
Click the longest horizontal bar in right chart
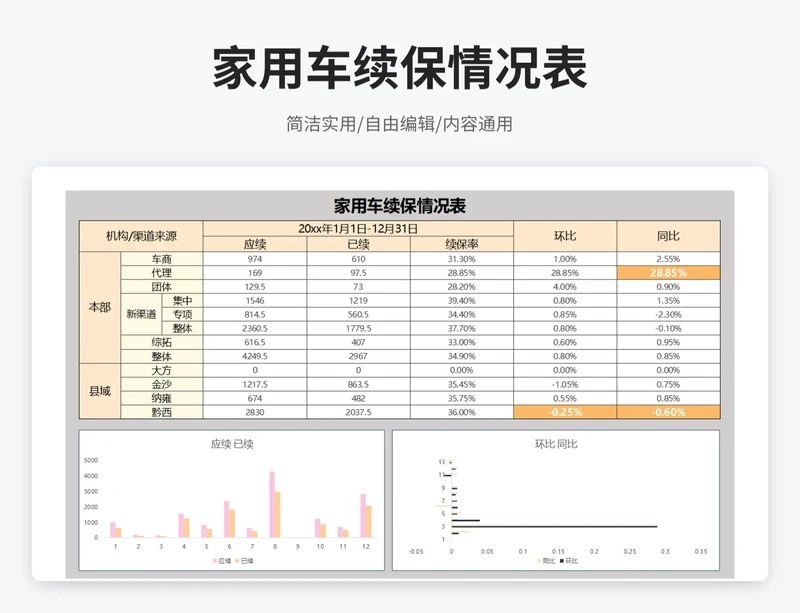point(554,526)
